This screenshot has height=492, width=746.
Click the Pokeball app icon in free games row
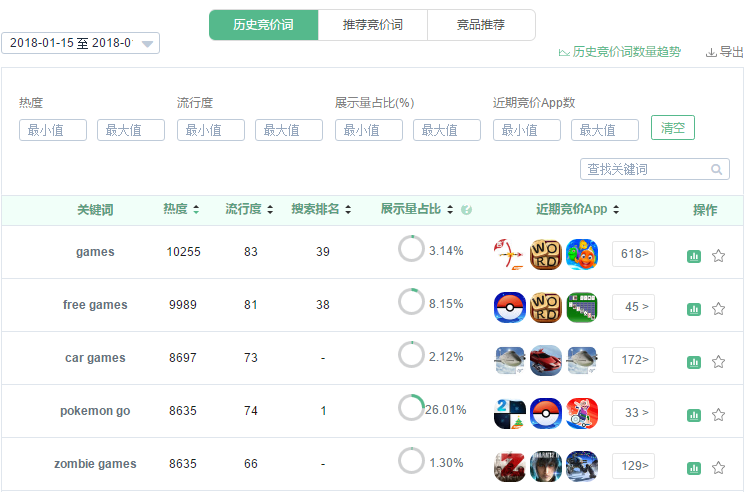pyautogui.click(x=510, y=306)
